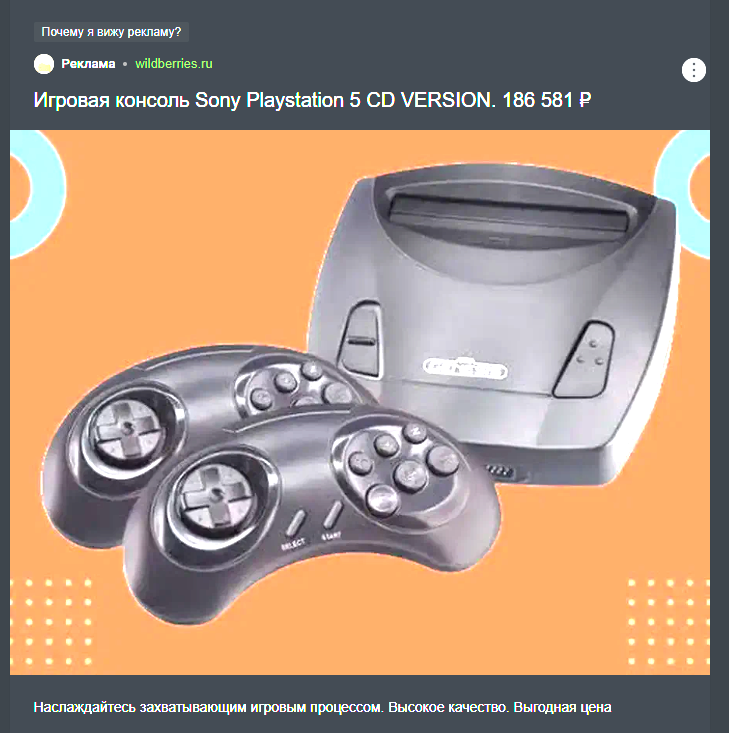The height and width of the screenshot is (733, 729).
Task: Open the three-dot ad options menu
Action: (x=693, y=70)
